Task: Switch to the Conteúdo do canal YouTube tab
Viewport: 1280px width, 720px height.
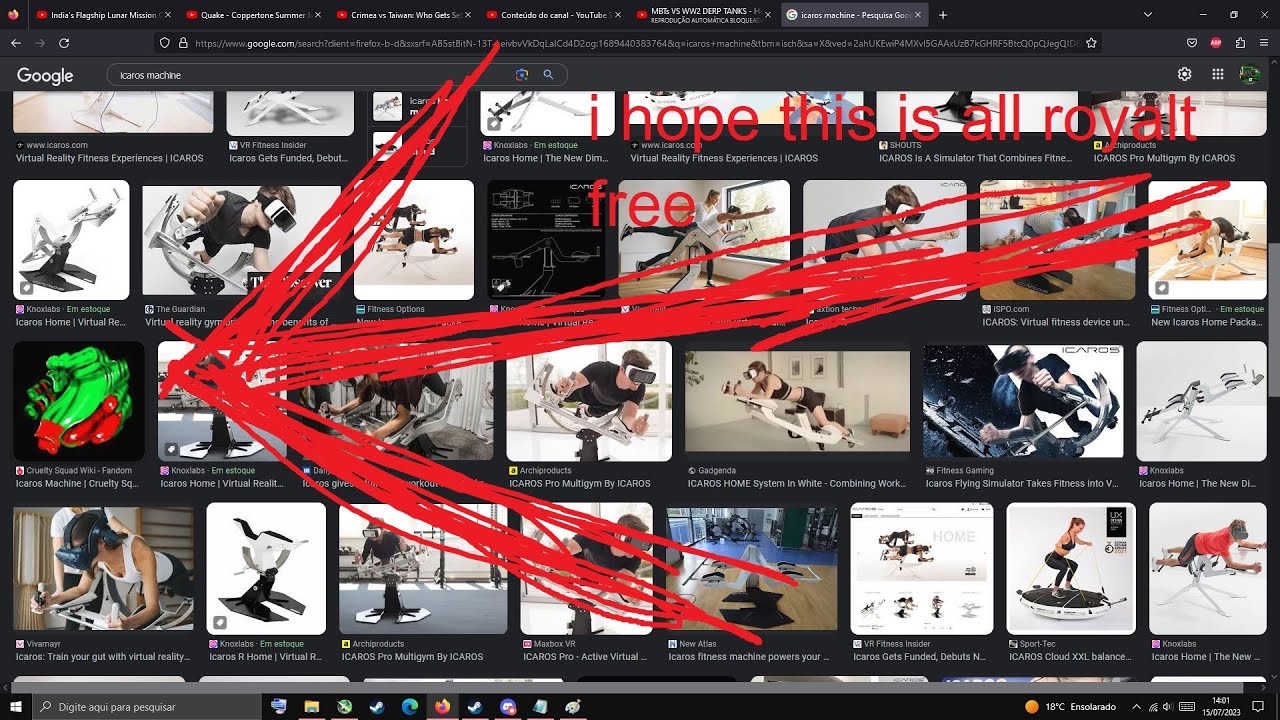Action: [x=552, y=15]
